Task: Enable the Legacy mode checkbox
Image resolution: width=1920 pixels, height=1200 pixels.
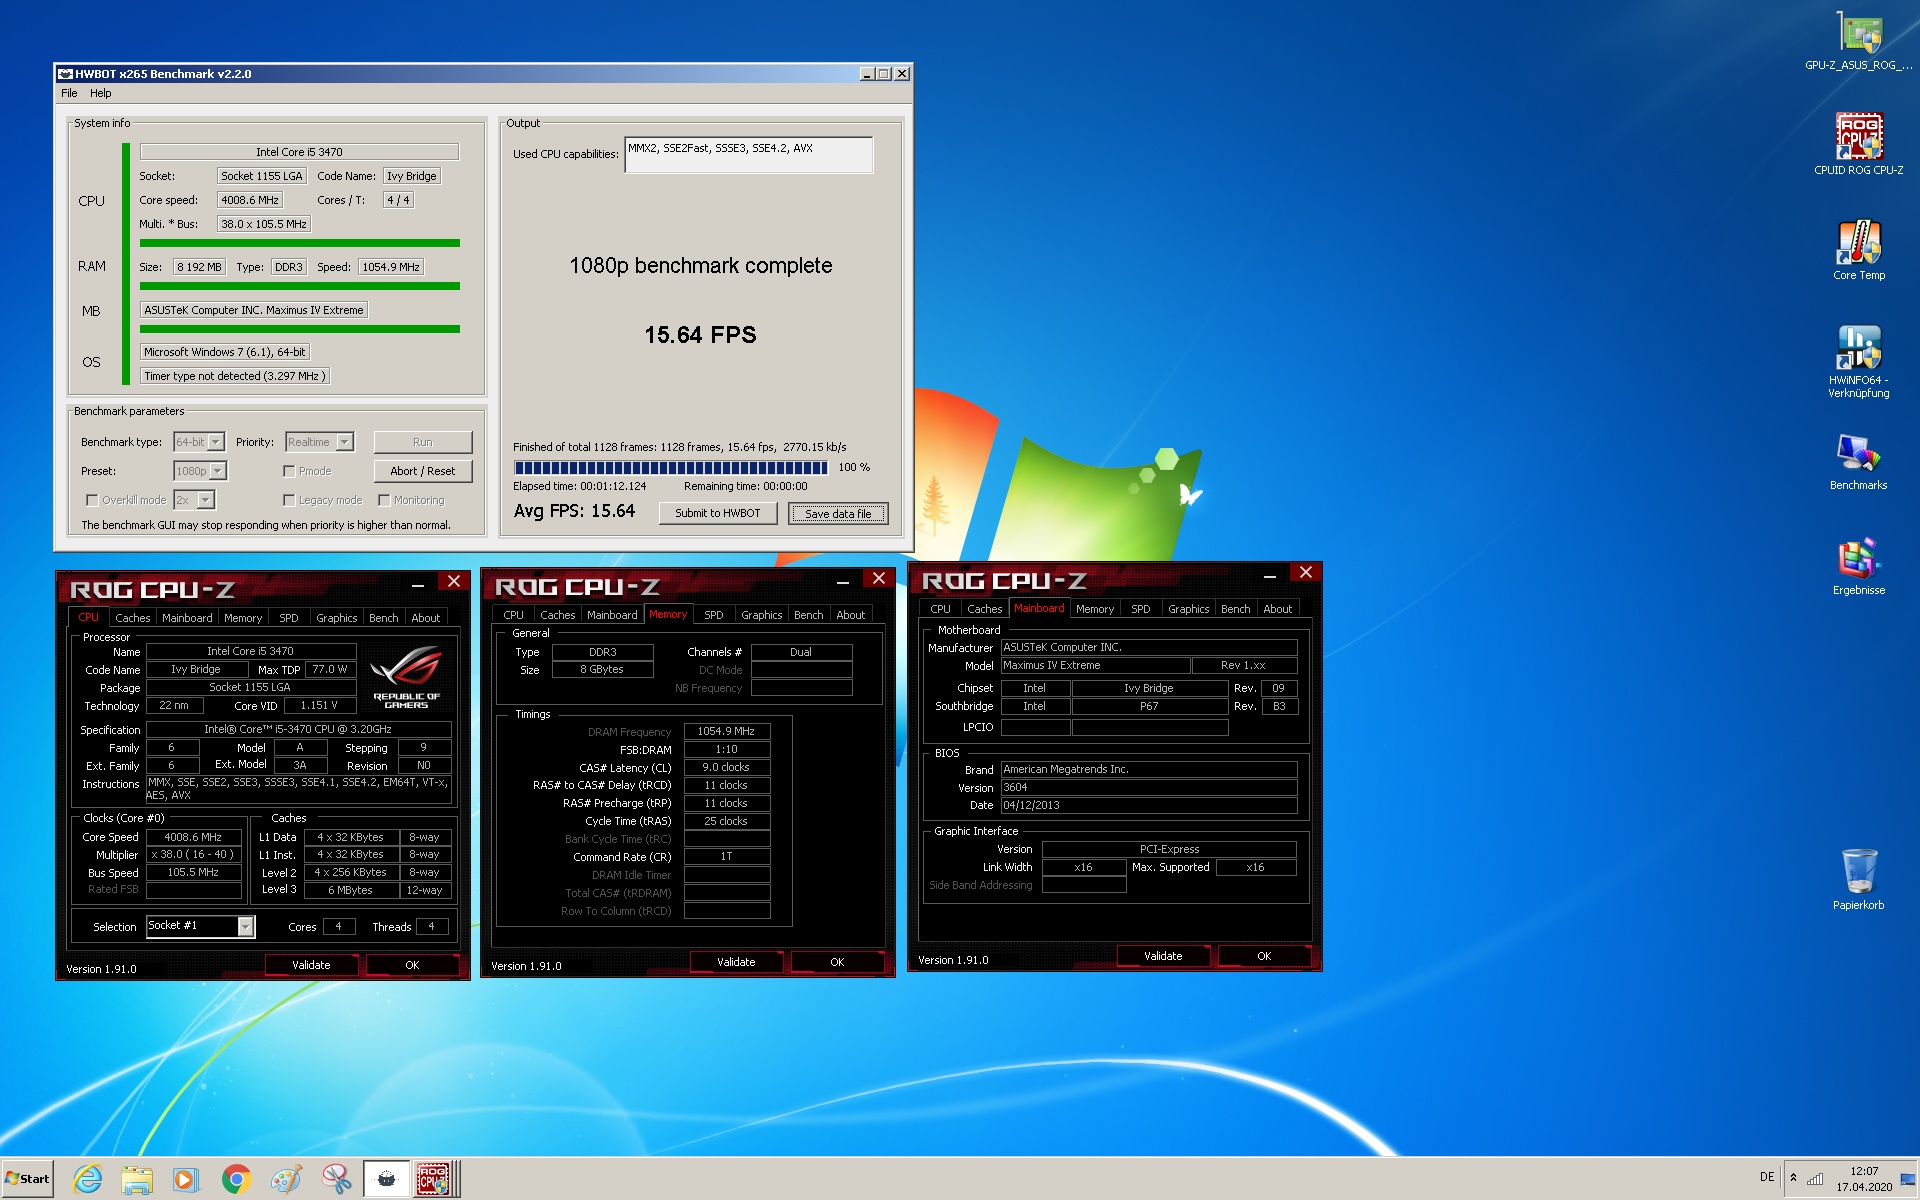Action: [289, 500]
